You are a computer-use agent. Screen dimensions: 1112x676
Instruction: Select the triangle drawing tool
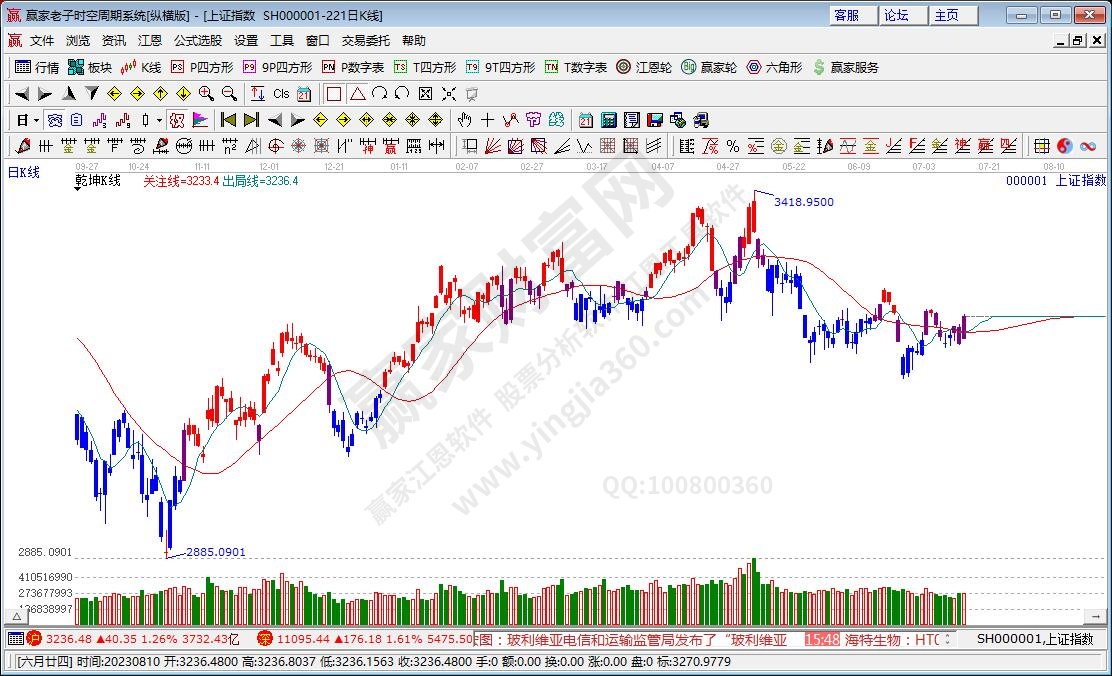[x=357, y=94]
